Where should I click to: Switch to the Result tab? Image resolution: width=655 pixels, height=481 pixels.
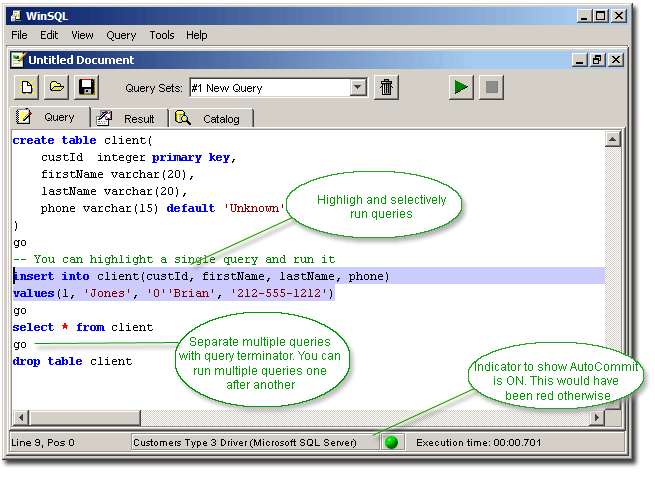pos(130,119)
